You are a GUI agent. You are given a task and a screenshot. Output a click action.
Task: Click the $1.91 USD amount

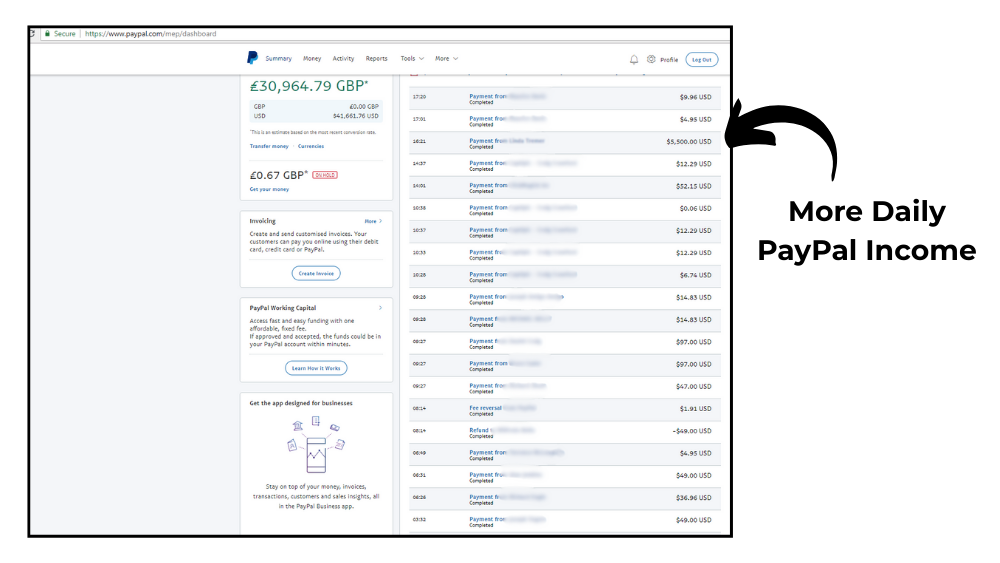point(695,409)
